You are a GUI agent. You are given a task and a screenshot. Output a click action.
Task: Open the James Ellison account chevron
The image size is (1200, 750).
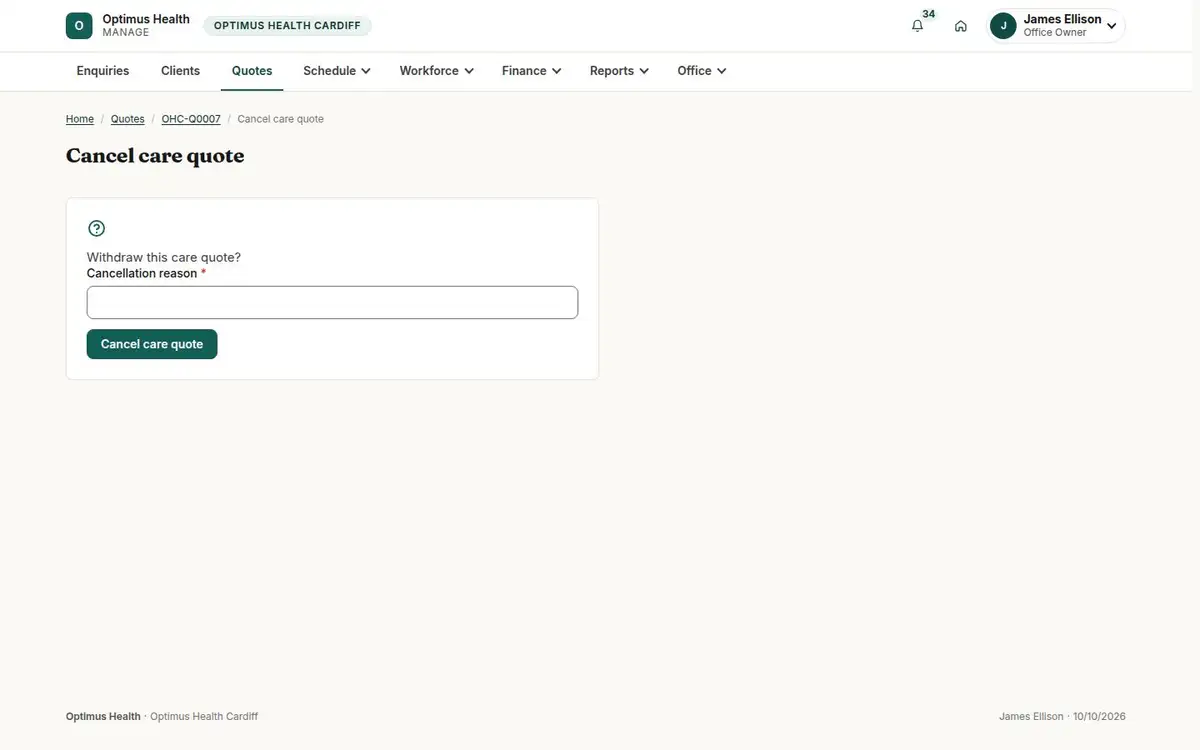(x=1112, y=26)
